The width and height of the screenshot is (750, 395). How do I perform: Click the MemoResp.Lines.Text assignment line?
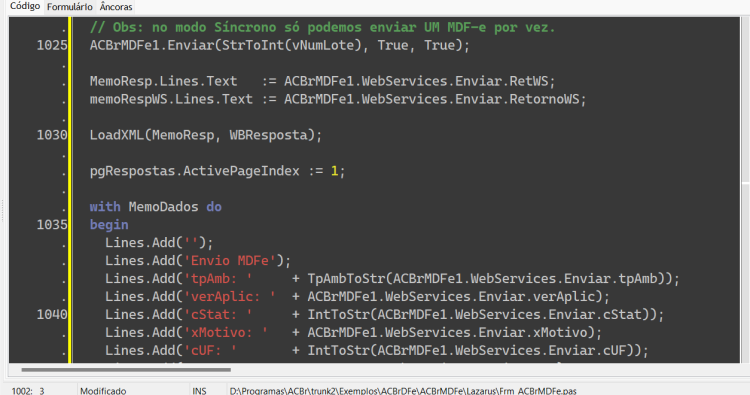[322, 81]
